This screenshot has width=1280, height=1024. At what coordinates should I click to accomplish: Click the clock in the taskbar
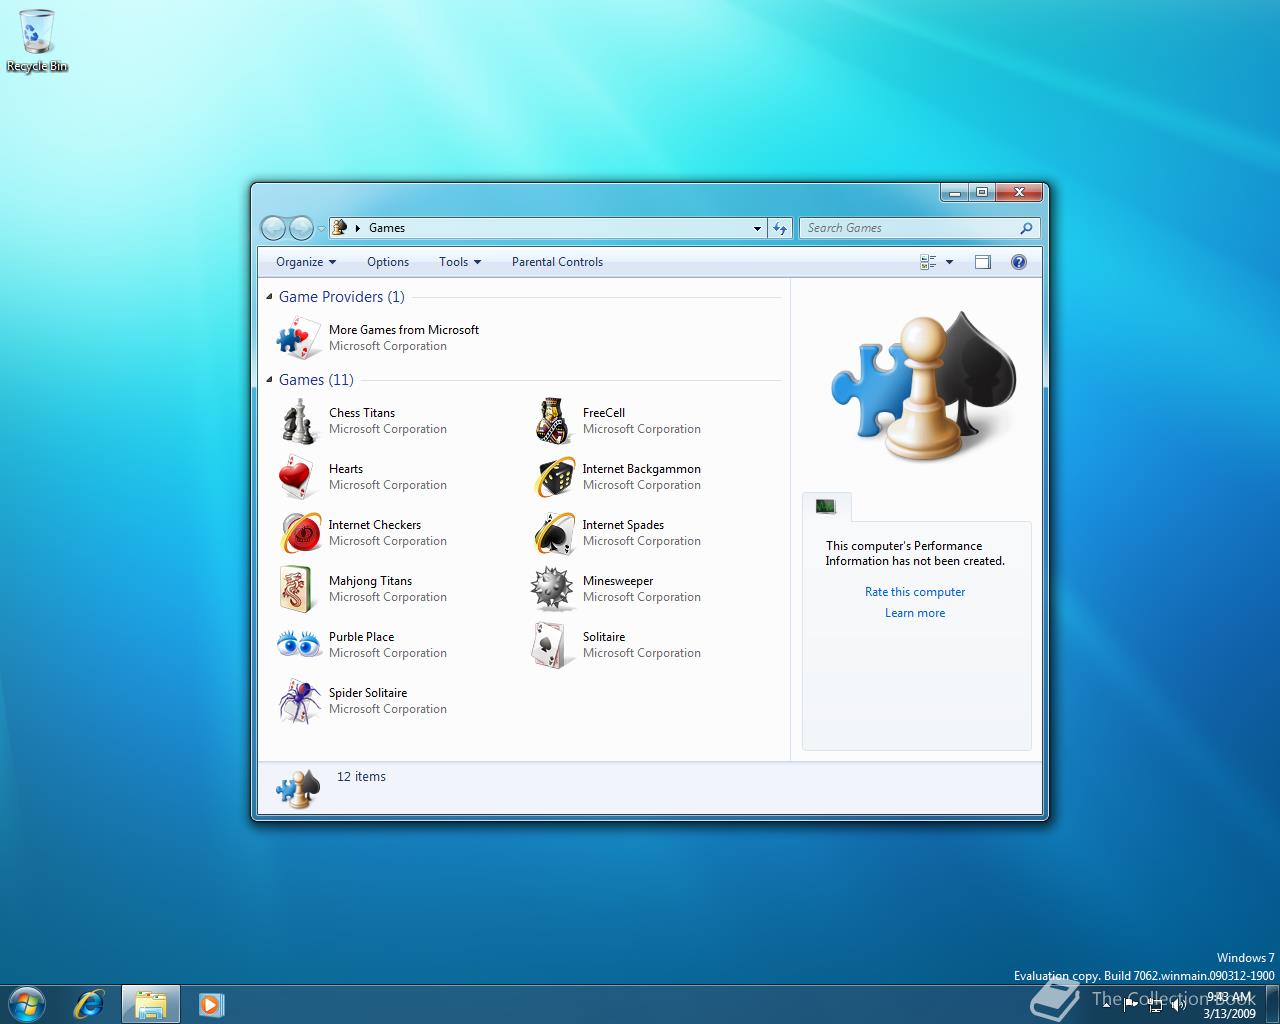pyautogui.click(x=1229, y=1005)
